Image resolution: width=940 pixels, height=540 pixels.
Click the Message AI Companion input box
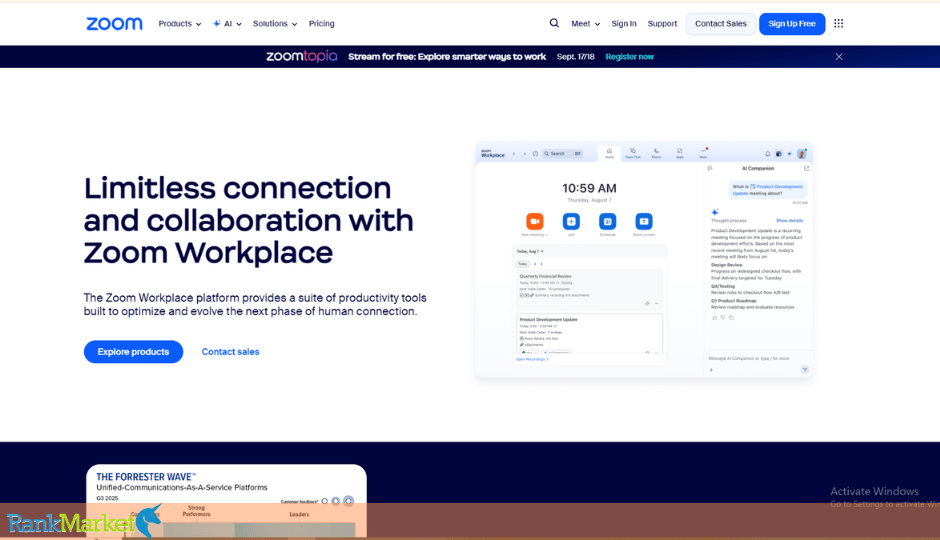(749, 358)
